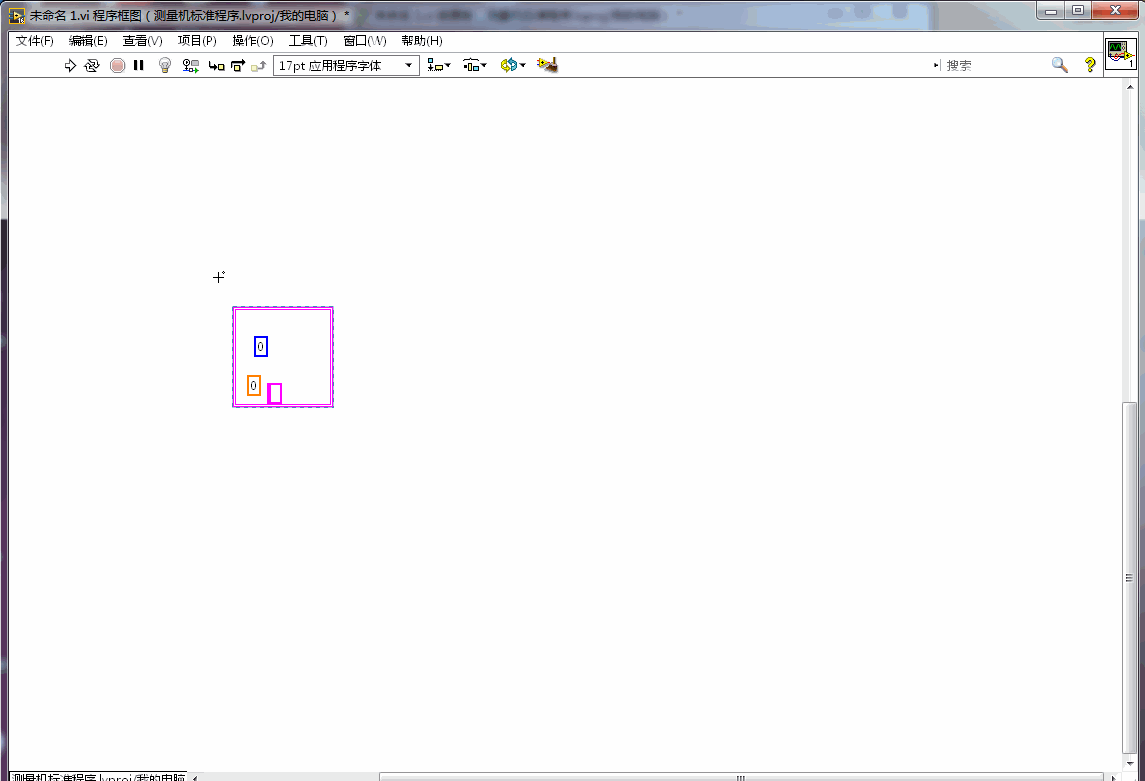Select the blue numeric constant 0
This screenshot has width=1145, height=781.
pyautogui.click(x=261, y=347)
